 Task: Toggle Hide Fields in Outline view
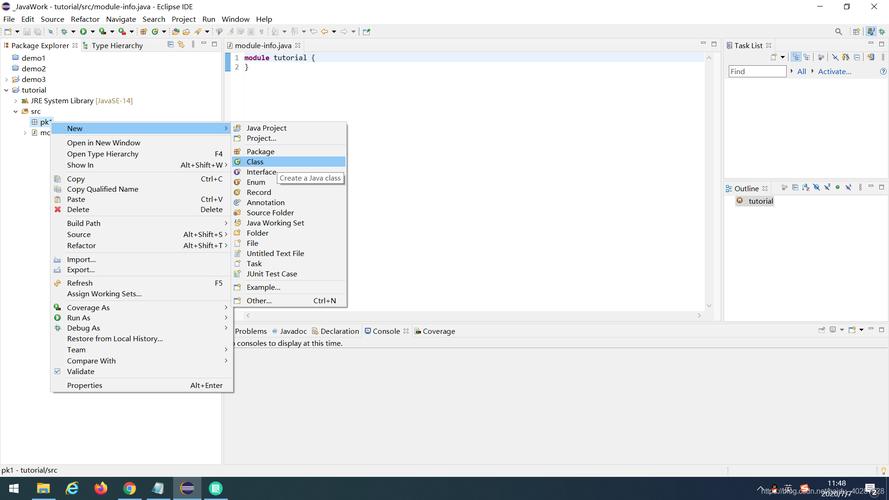point(816,187)
